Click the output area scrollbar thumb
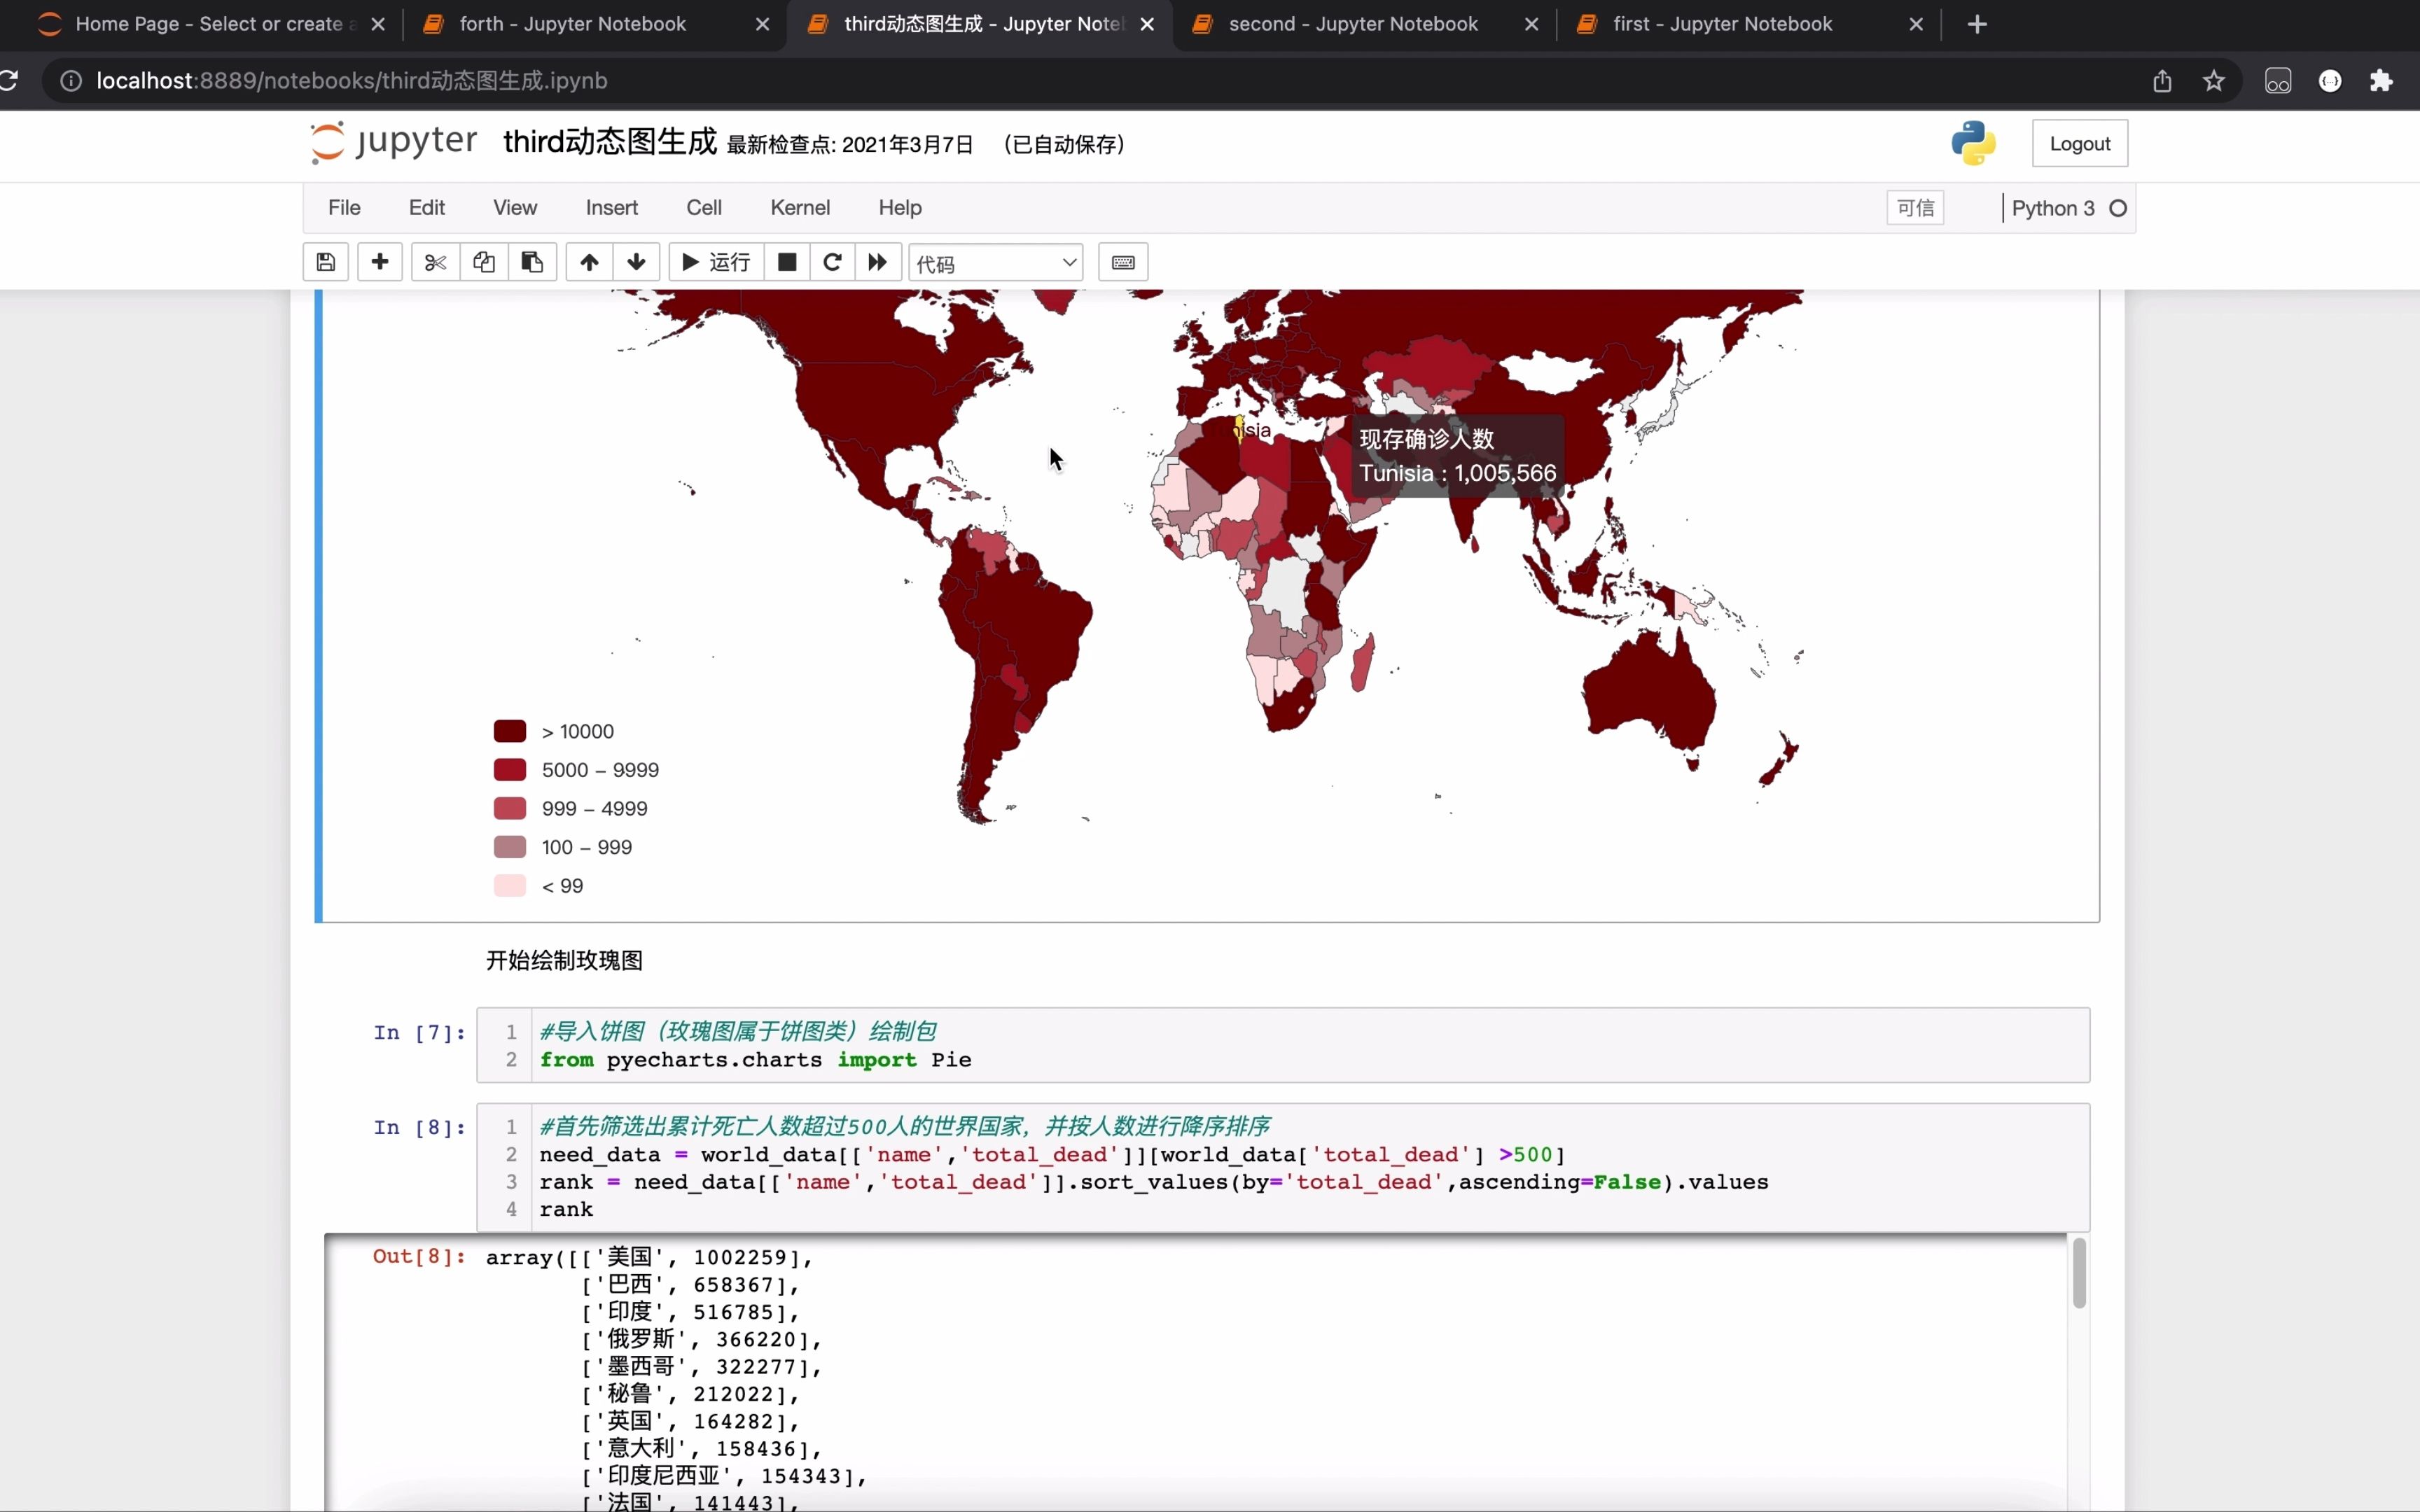 (2079, 1272)
